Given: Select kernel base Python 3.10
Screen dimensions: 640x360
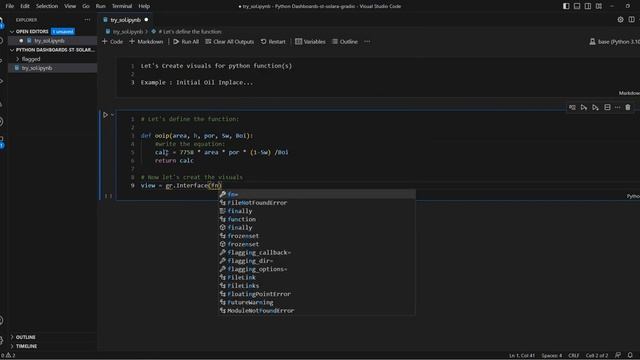Looking at the screenshot, I should point(614,42).
